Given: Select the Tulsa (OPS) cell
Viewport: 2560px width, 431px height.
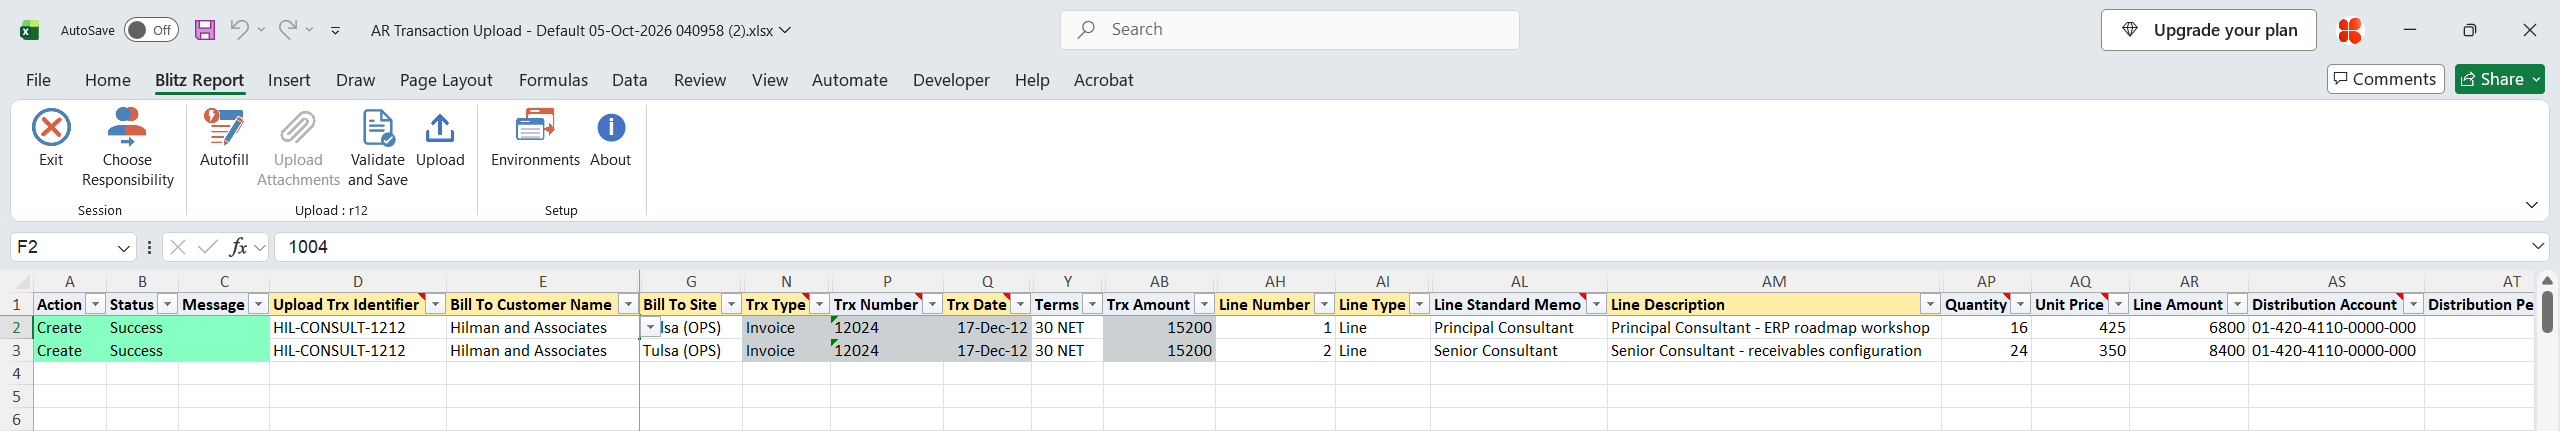Looking at the screenshot, I should tap(691, 351).
